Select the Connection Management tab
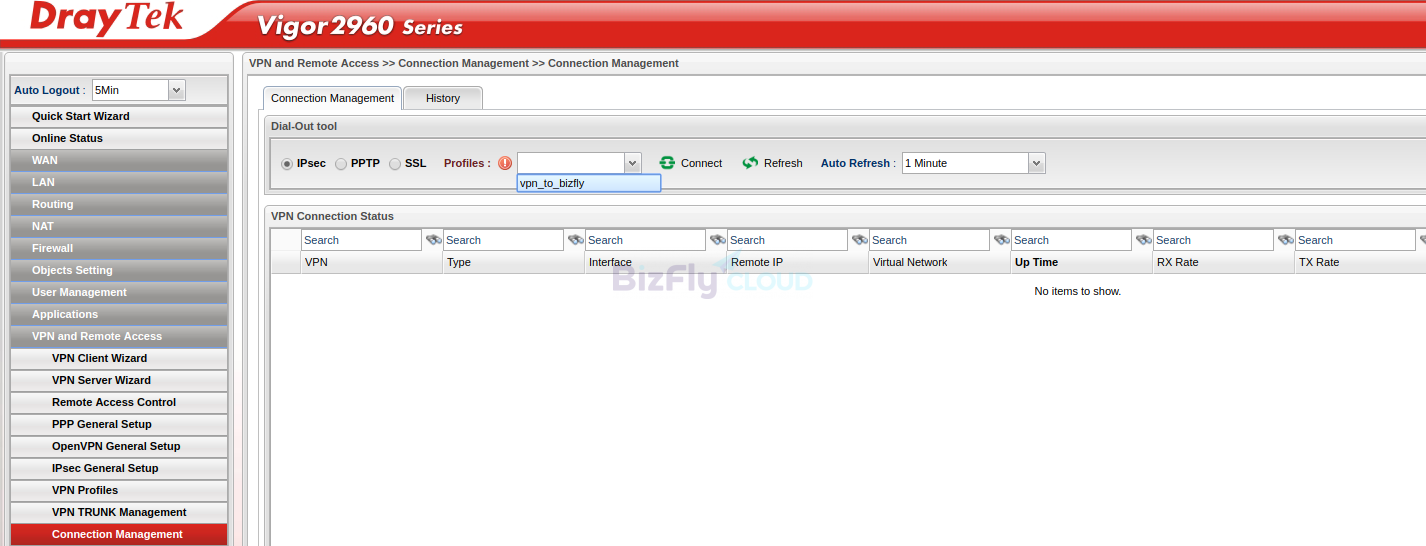1426x546 pixels. coord(333,98)
